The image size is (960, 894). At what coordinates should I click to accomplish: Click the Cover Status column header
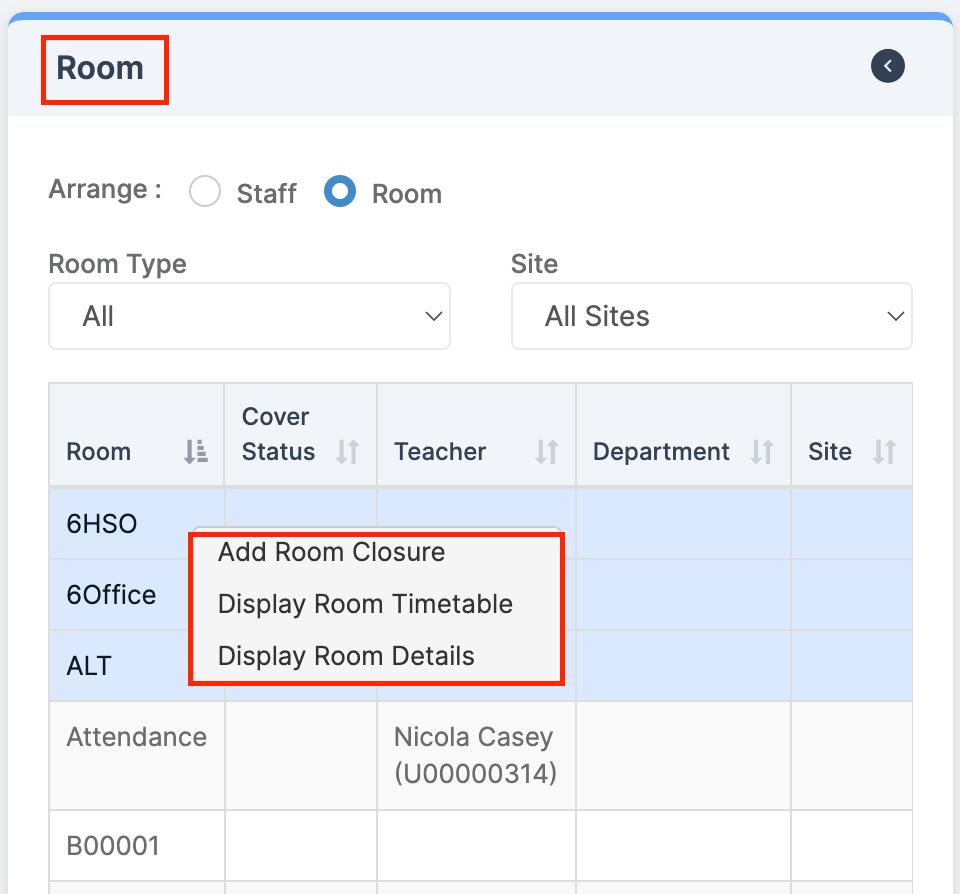(x=301, y=435)
